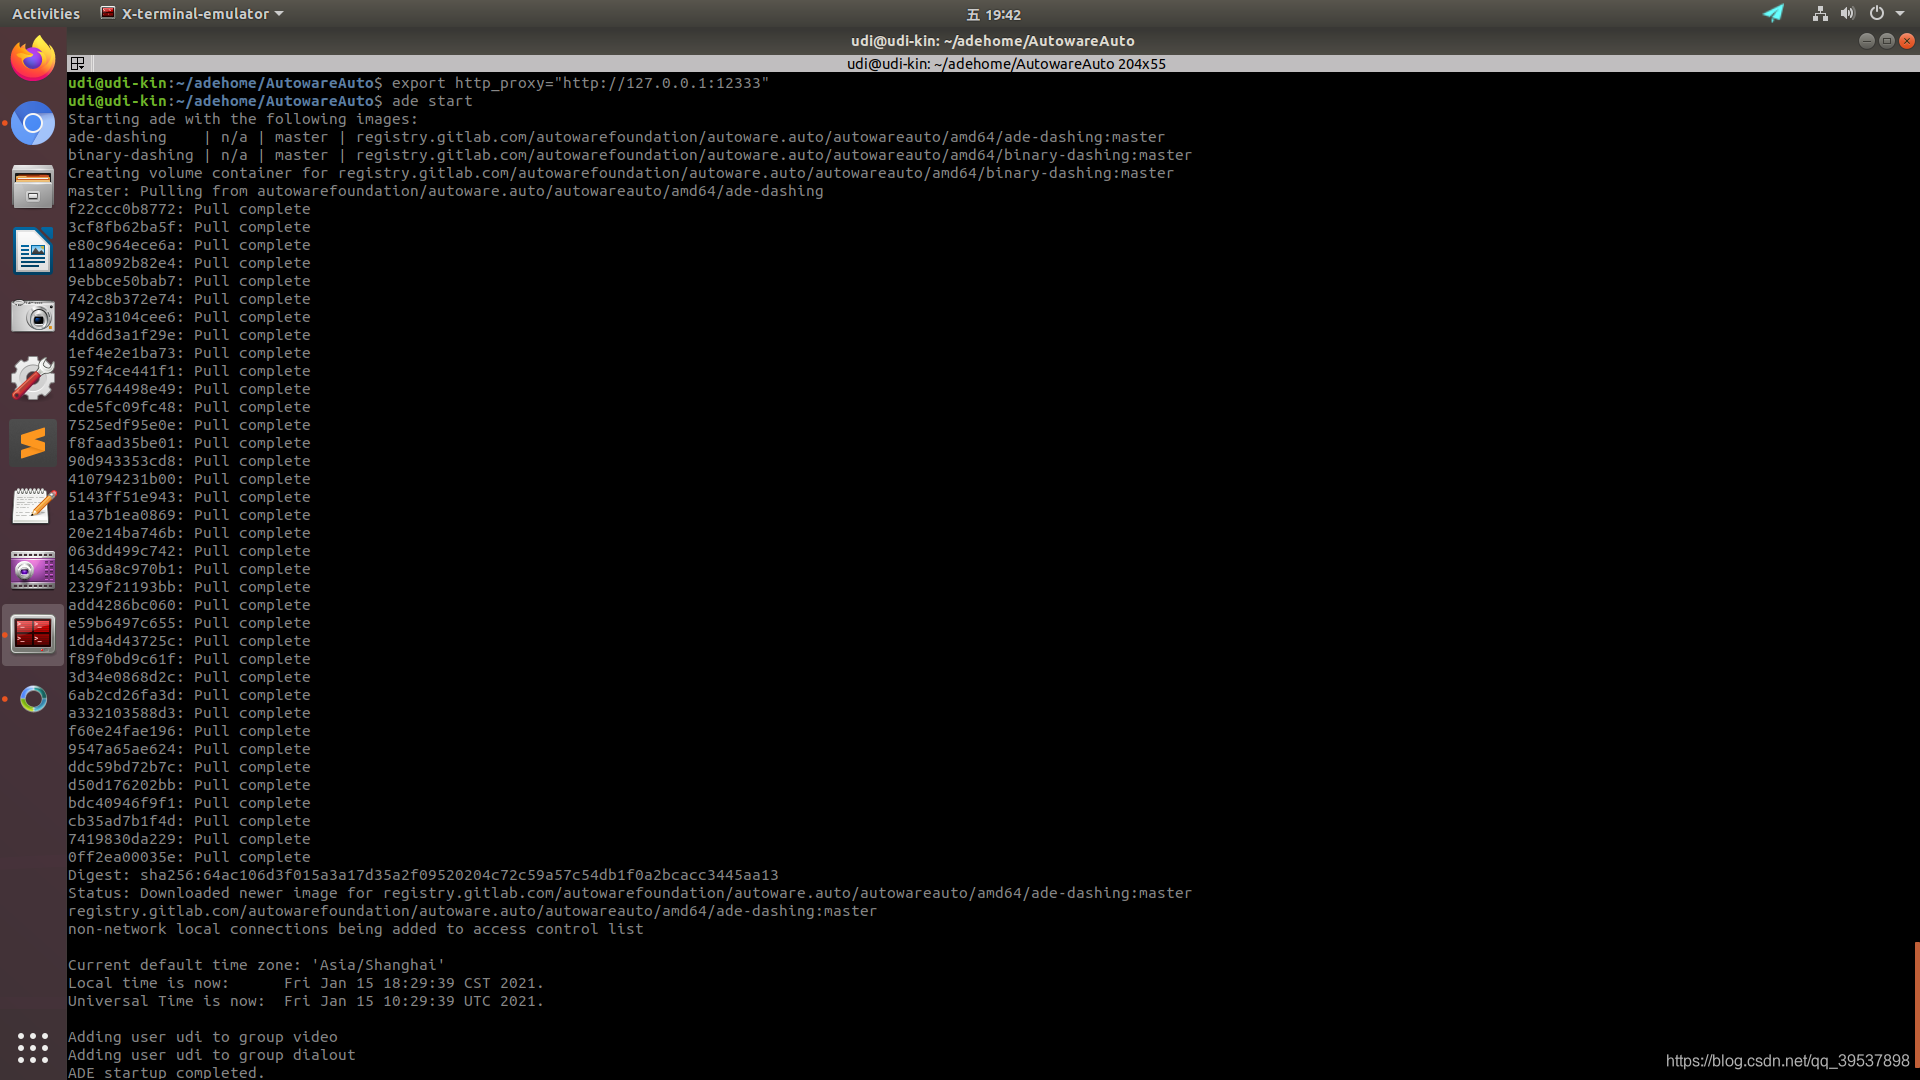Open LibreOffice Writer from dock
Screen dimensions: 1920x1080
(x=33, y=251)
